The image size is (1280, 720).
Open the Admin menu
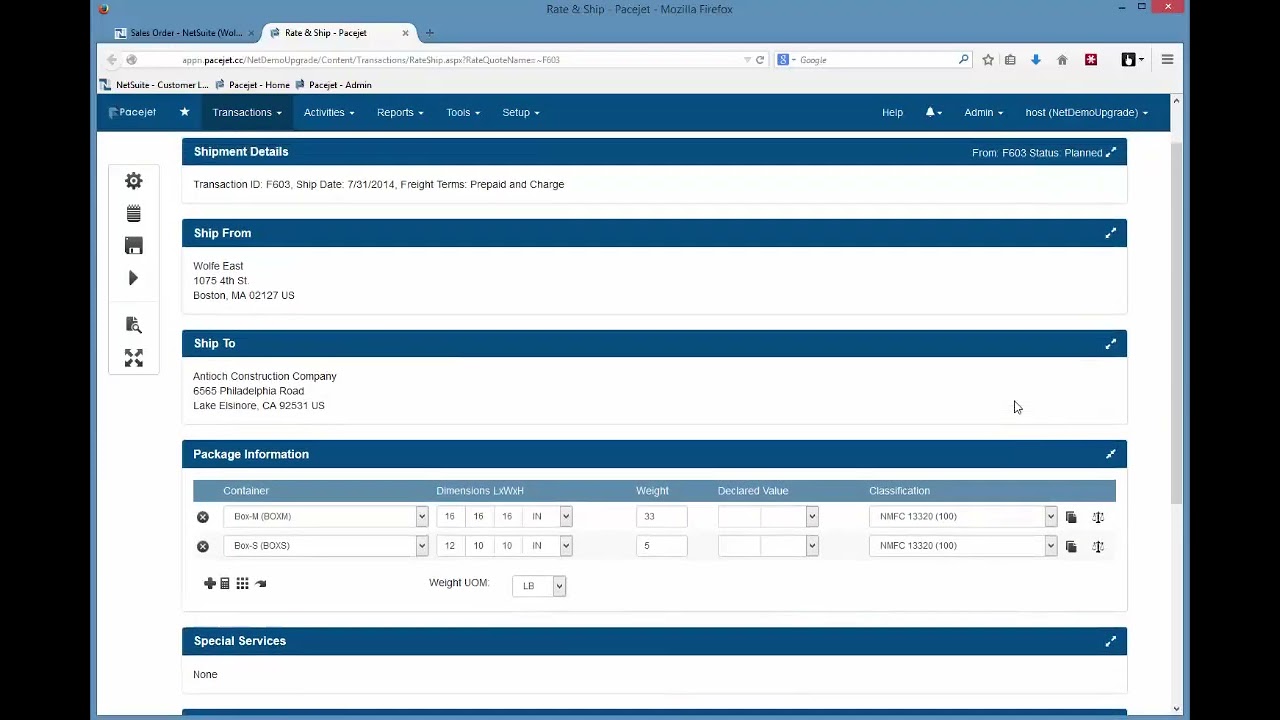click(983, 112)
